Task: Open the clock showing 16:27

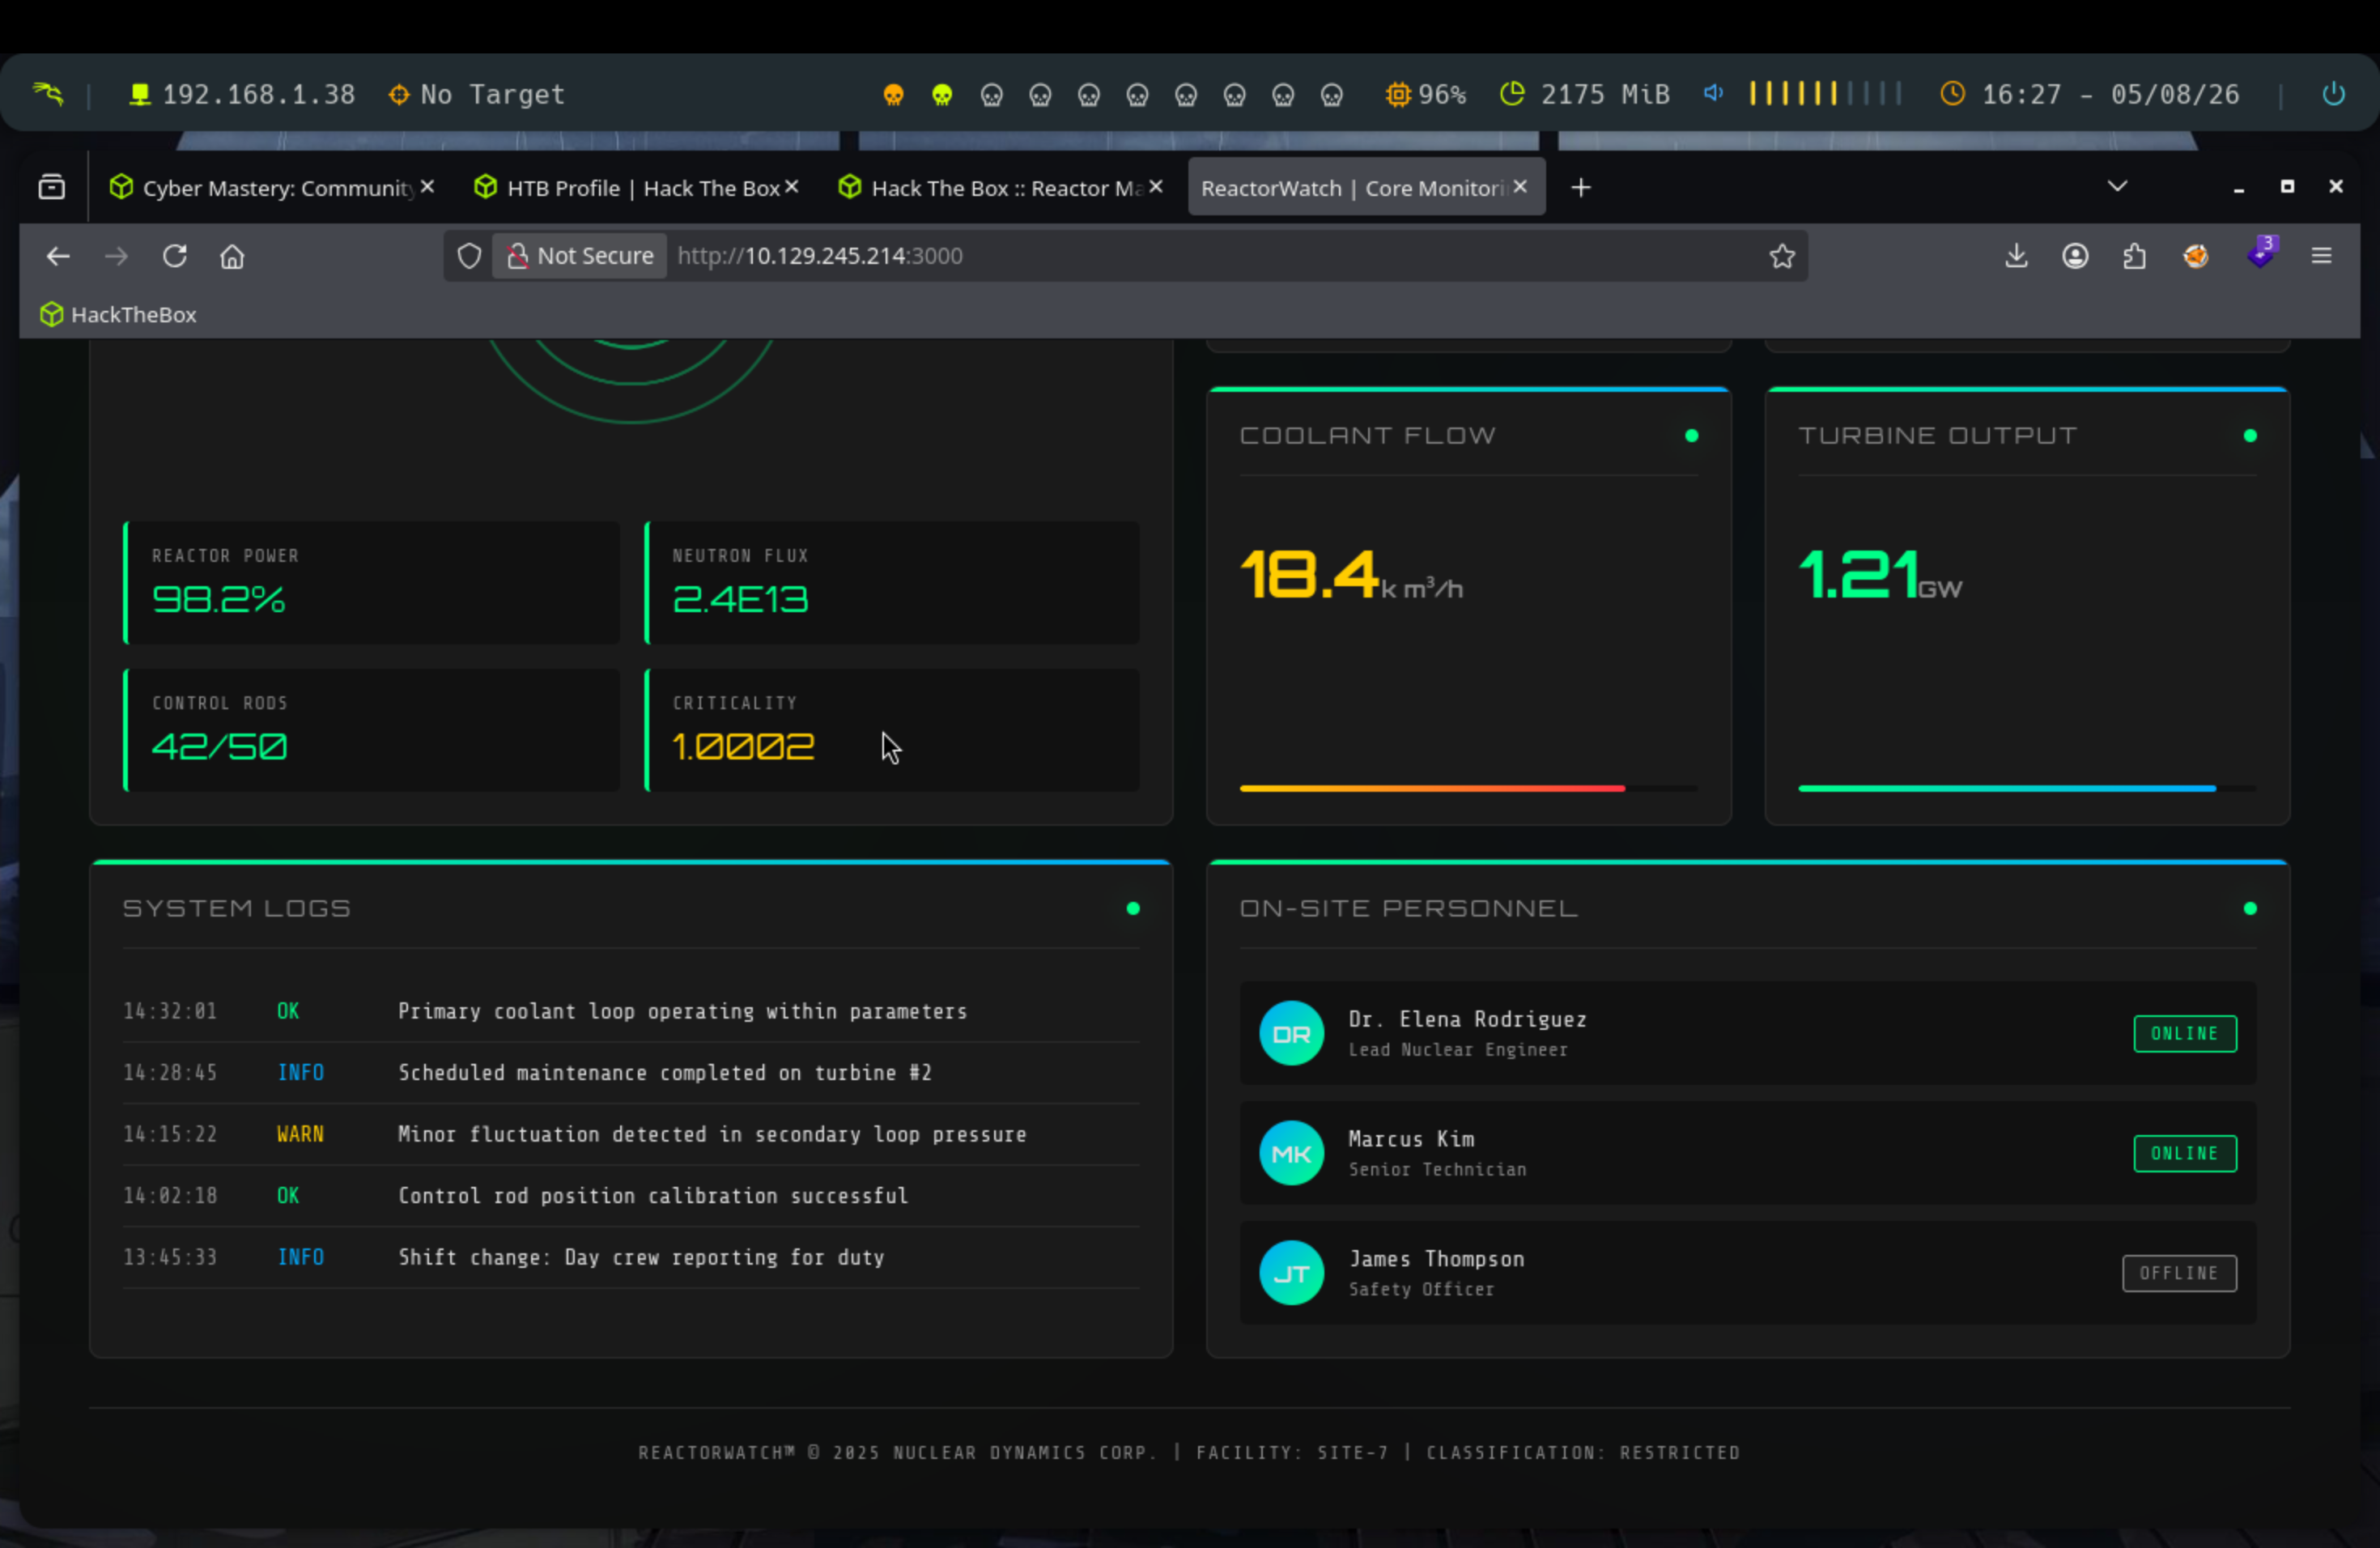Action: [x=2090, y=95]
